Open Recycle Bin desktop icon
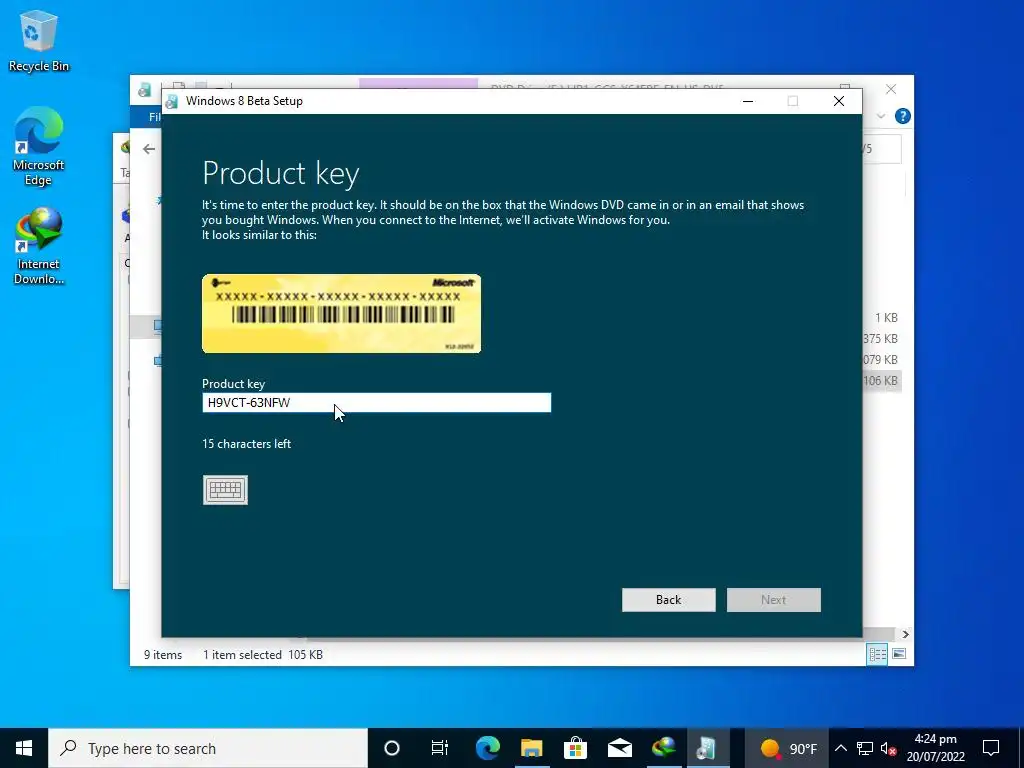Image resolution: width=1024 pixels, height=768 pixels. click(x=39, y=42)
